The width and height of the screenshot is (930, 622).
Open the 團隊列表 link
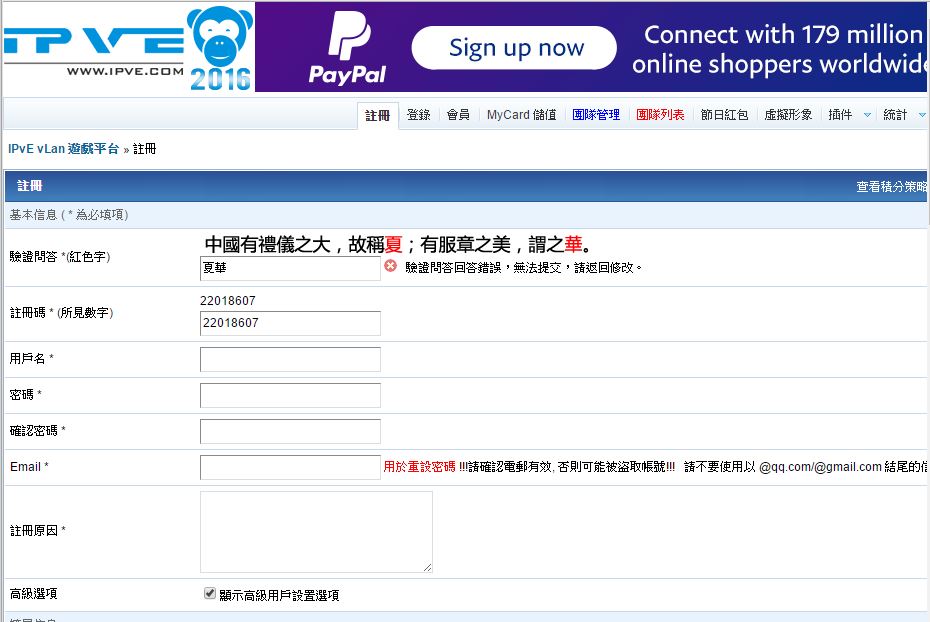tap(660, 114)
